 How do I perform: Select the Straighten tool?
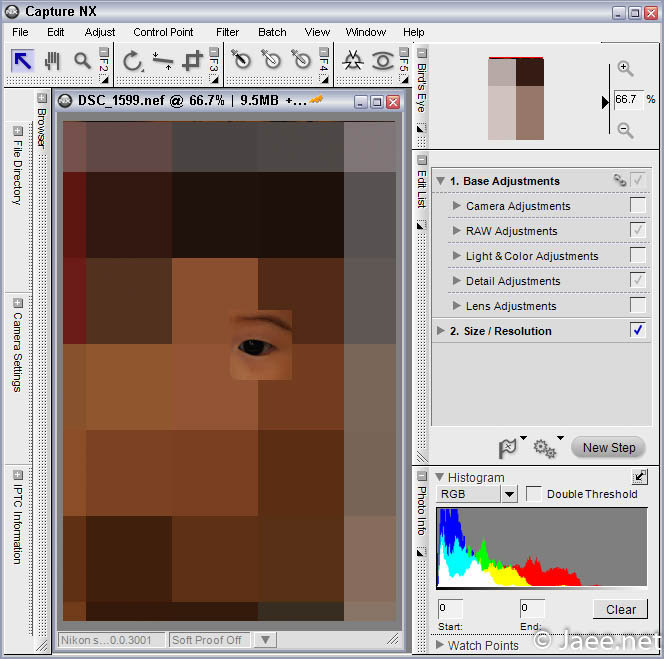coord(162,61)
